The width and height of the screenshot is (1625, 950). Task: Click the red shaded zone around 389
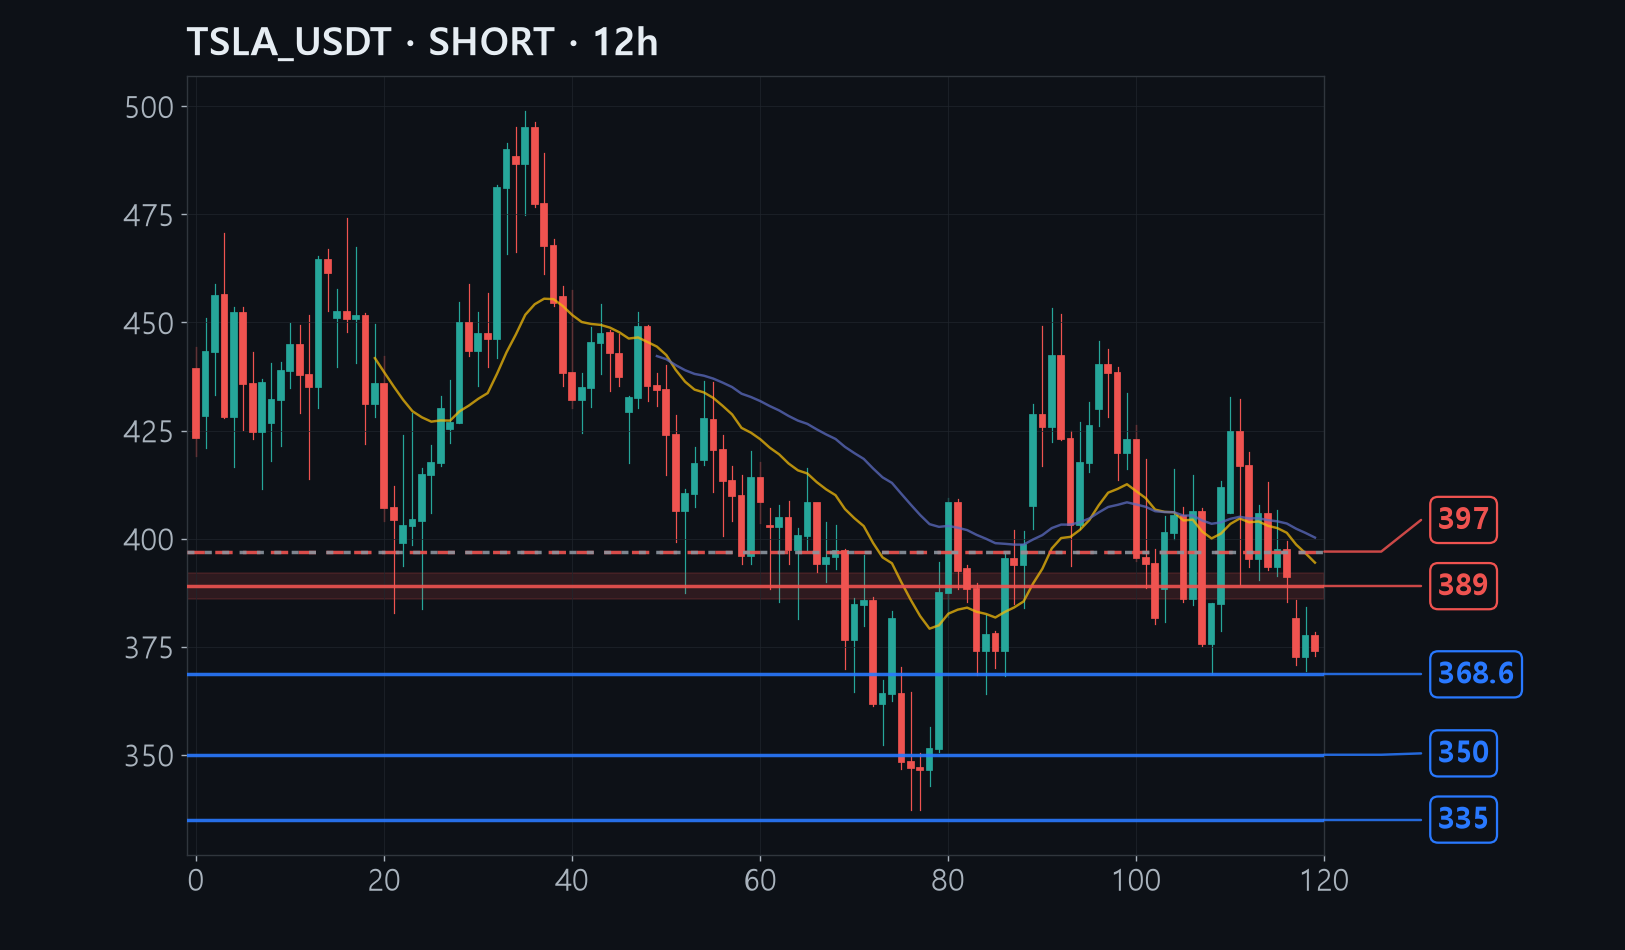pyautogui.click(x=755, y=586)
